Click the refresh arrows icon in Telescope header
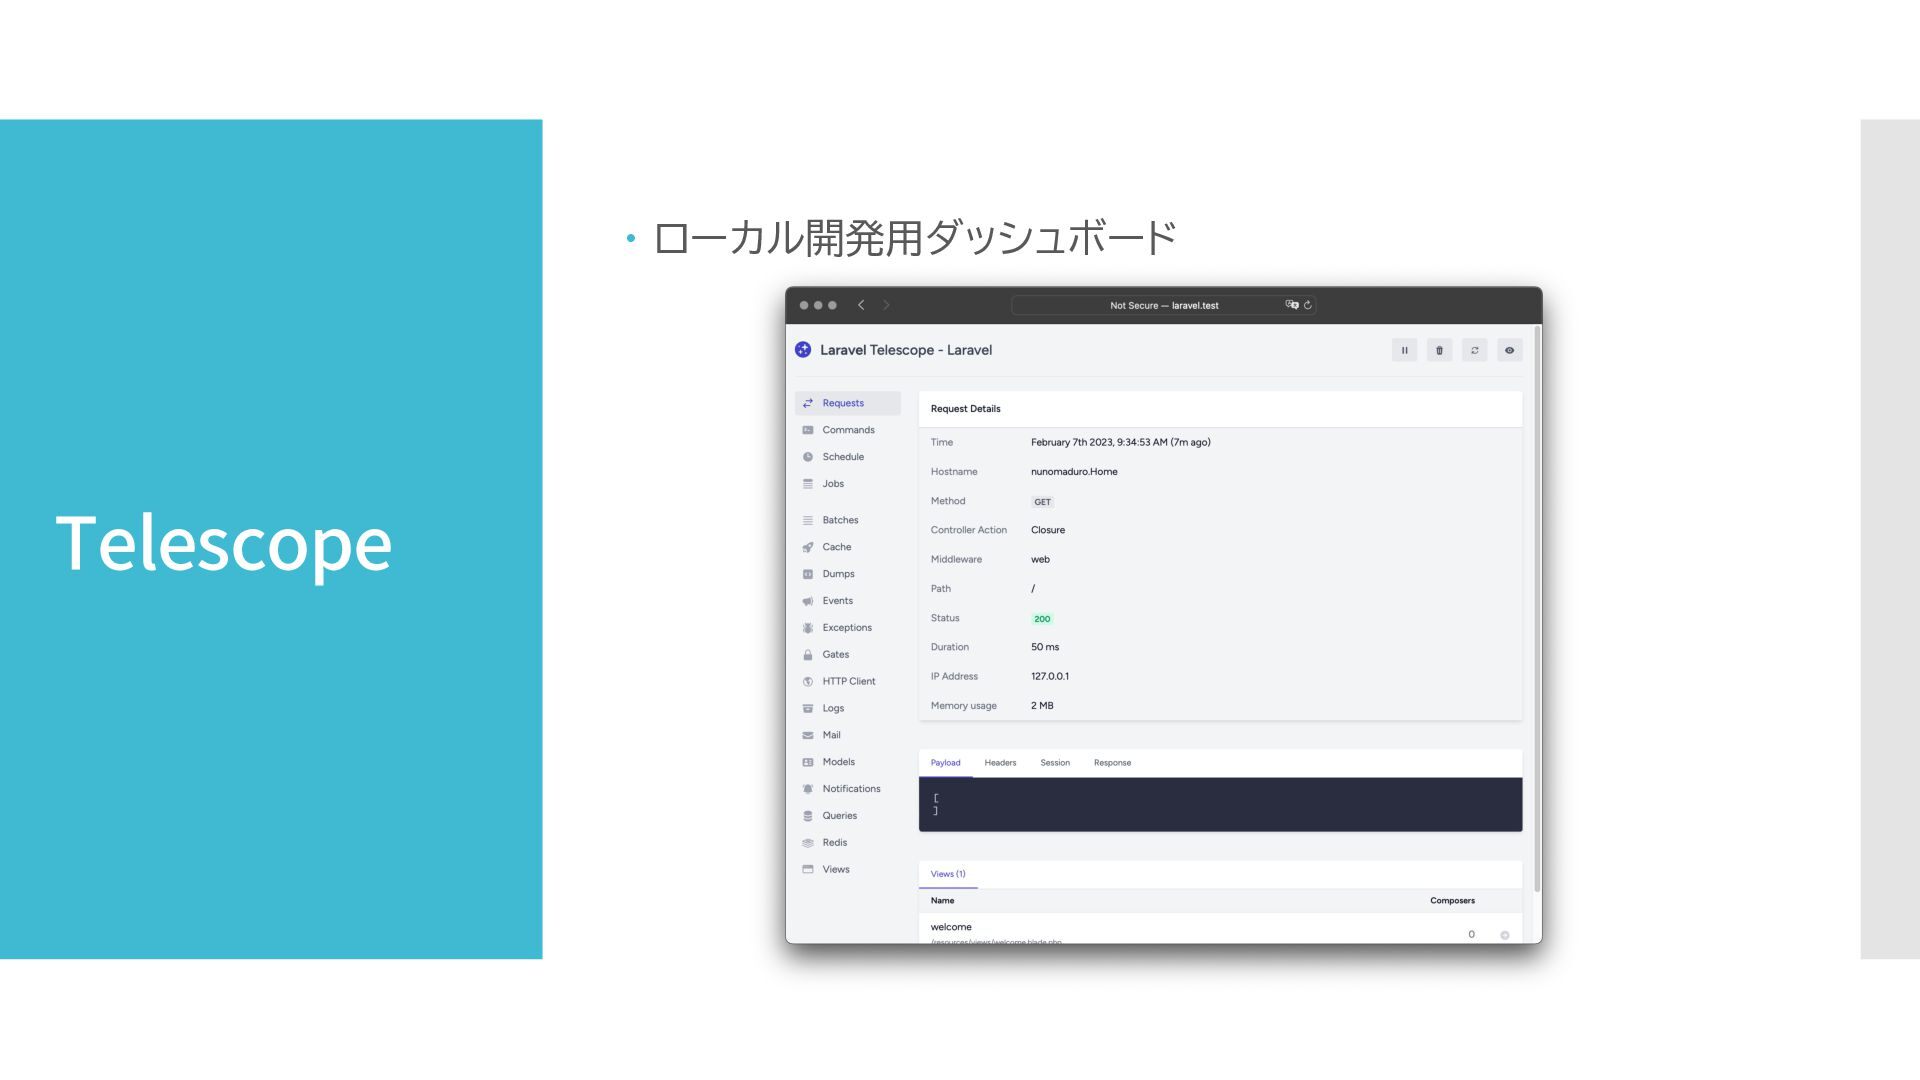The width and height of the screenshot is (1920, 1080). [x=1474, y=350]
